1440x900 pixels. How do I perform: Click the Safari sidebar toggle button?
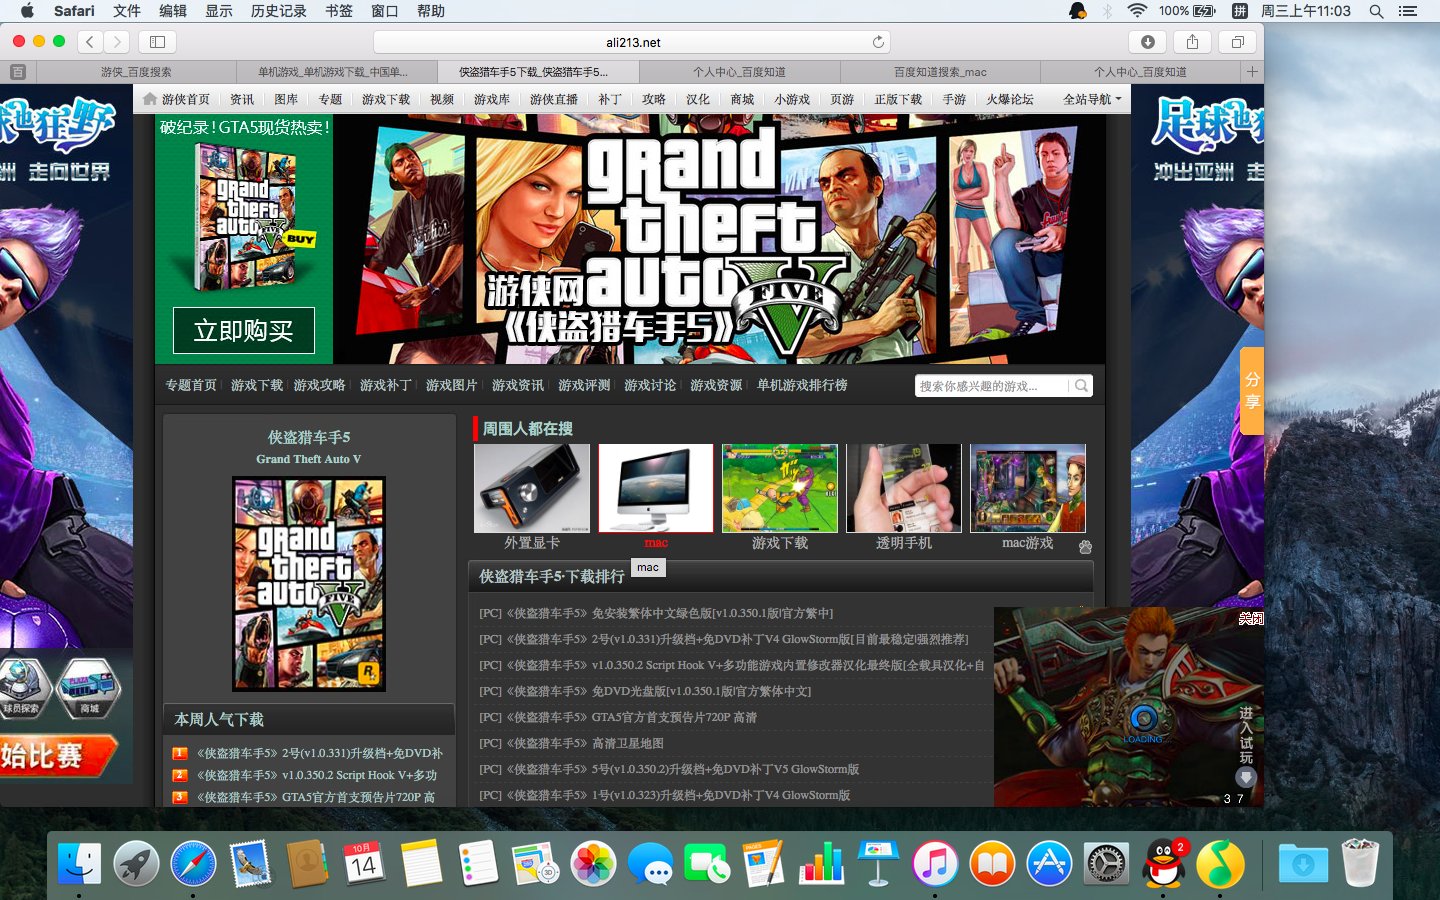tap(157, 42)
